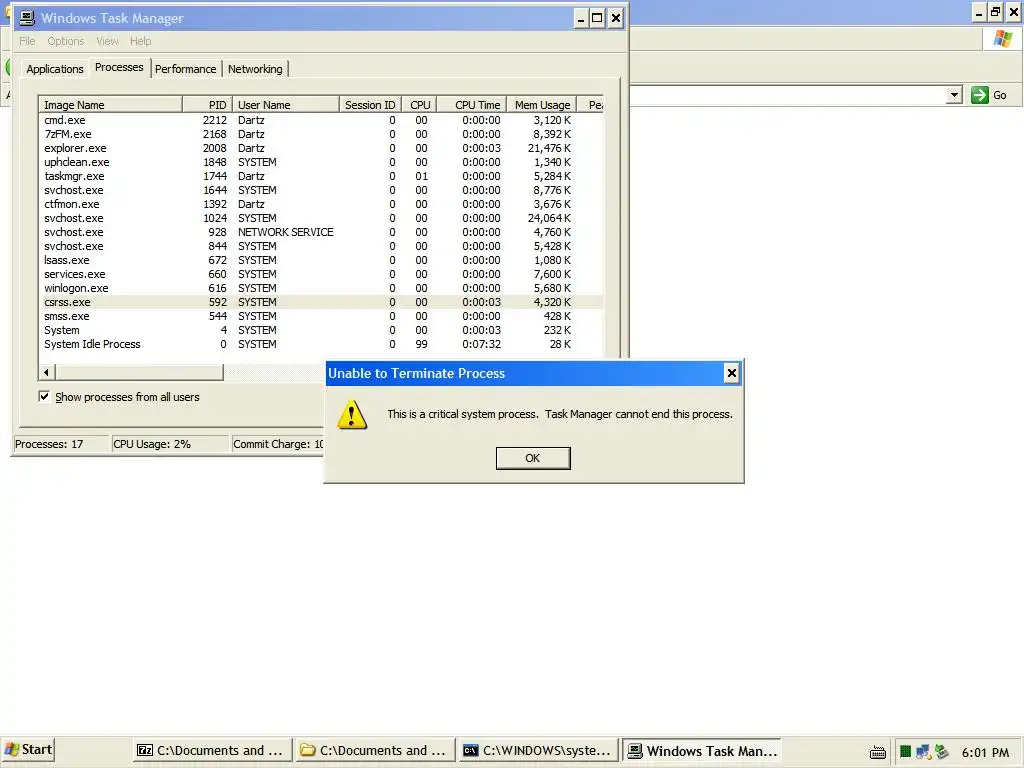
Task: Click the Safely Remove Hardware tray icon
Action: coord(941,752)
